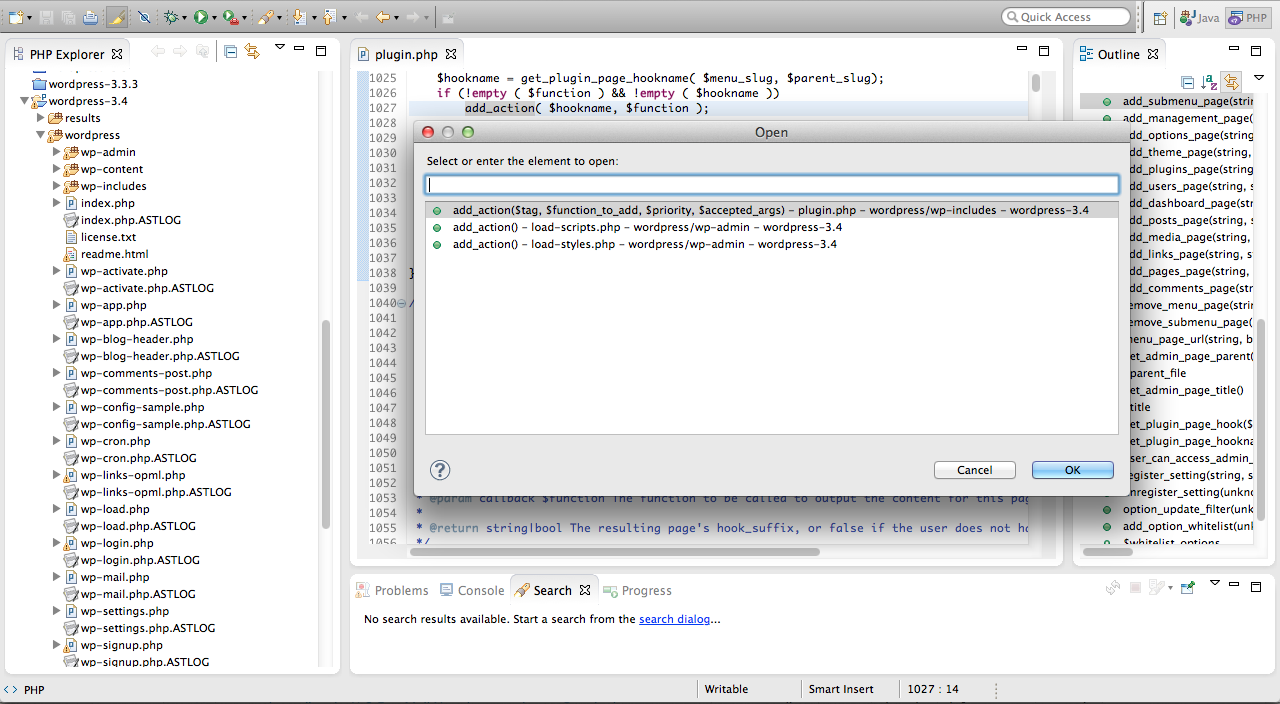Go to Next Annotation icon
Screen dimensions: 1280x704
click(x=299, y=17)
